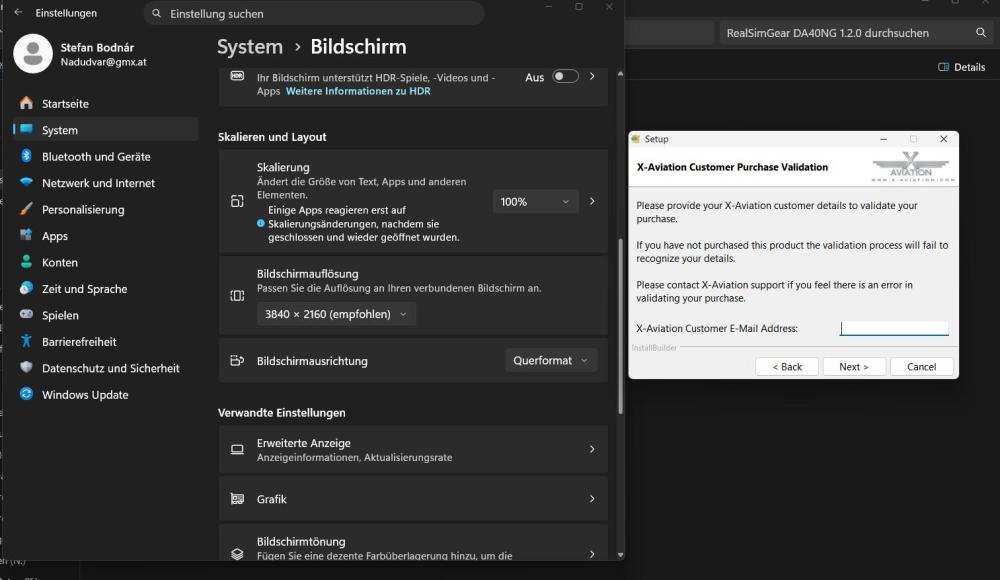Click the Konten person icon
Viewport: 1000px width, 580px height.
point(26,262)
